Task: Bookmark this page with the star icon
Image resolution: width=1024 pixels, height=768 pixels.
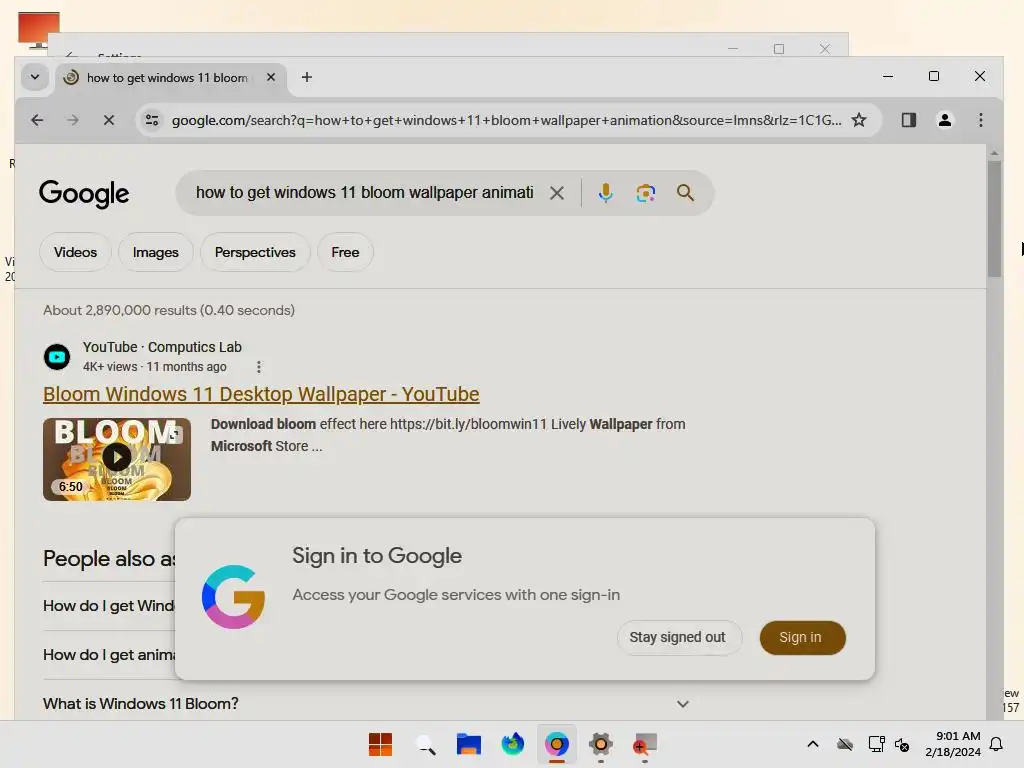Action: [859, 120]
